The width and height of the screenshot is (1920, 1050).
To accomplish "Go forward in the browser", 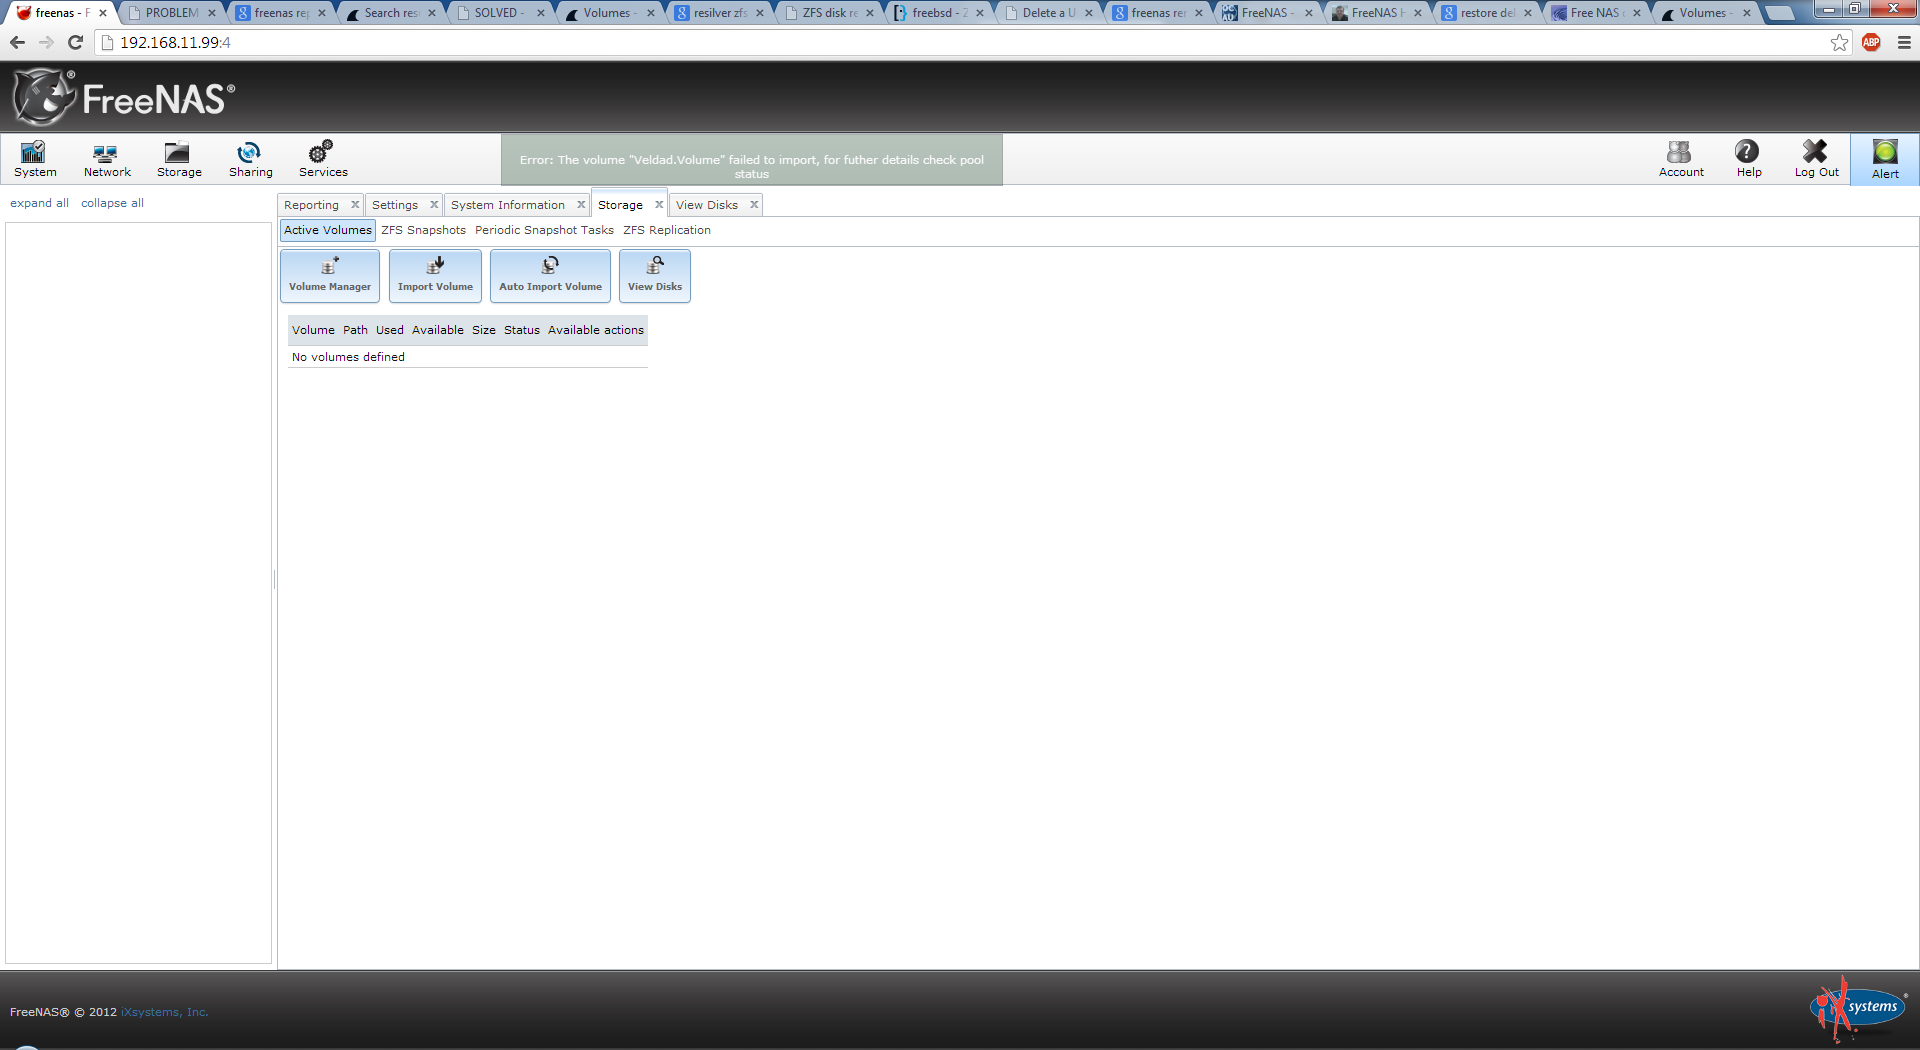I will coord(46,42).
